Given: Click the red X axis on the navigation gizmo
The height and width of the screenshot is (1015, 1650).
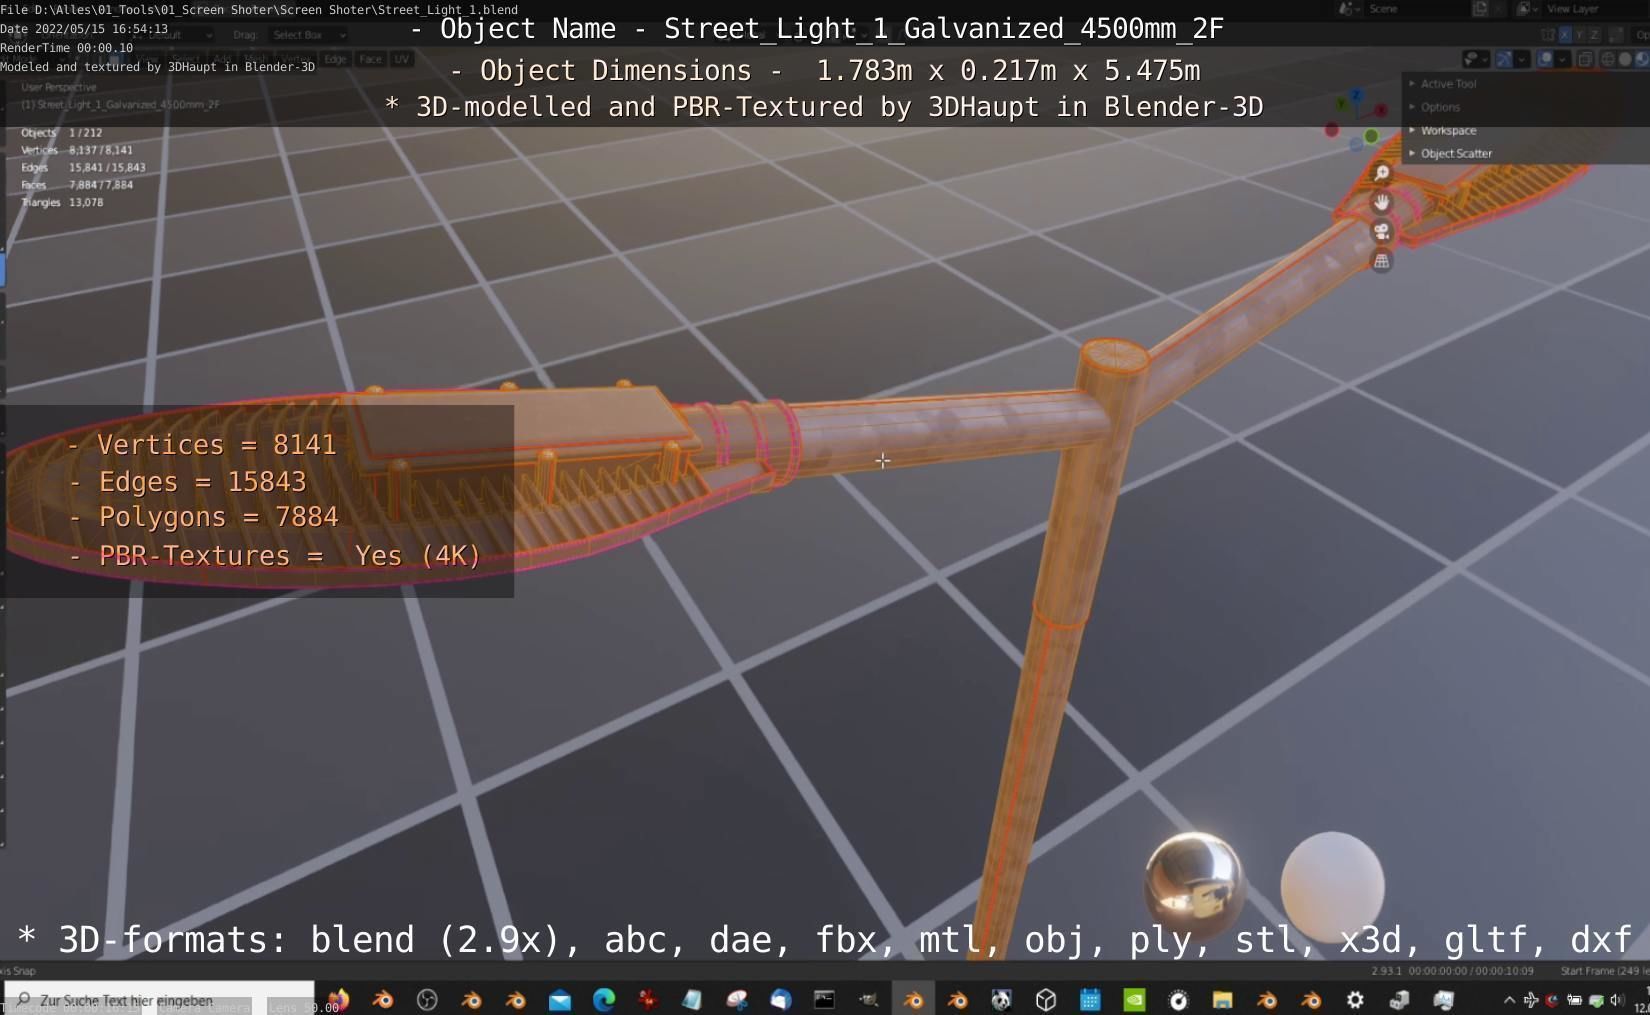Looking at the screenshot, I should 1381,110.
